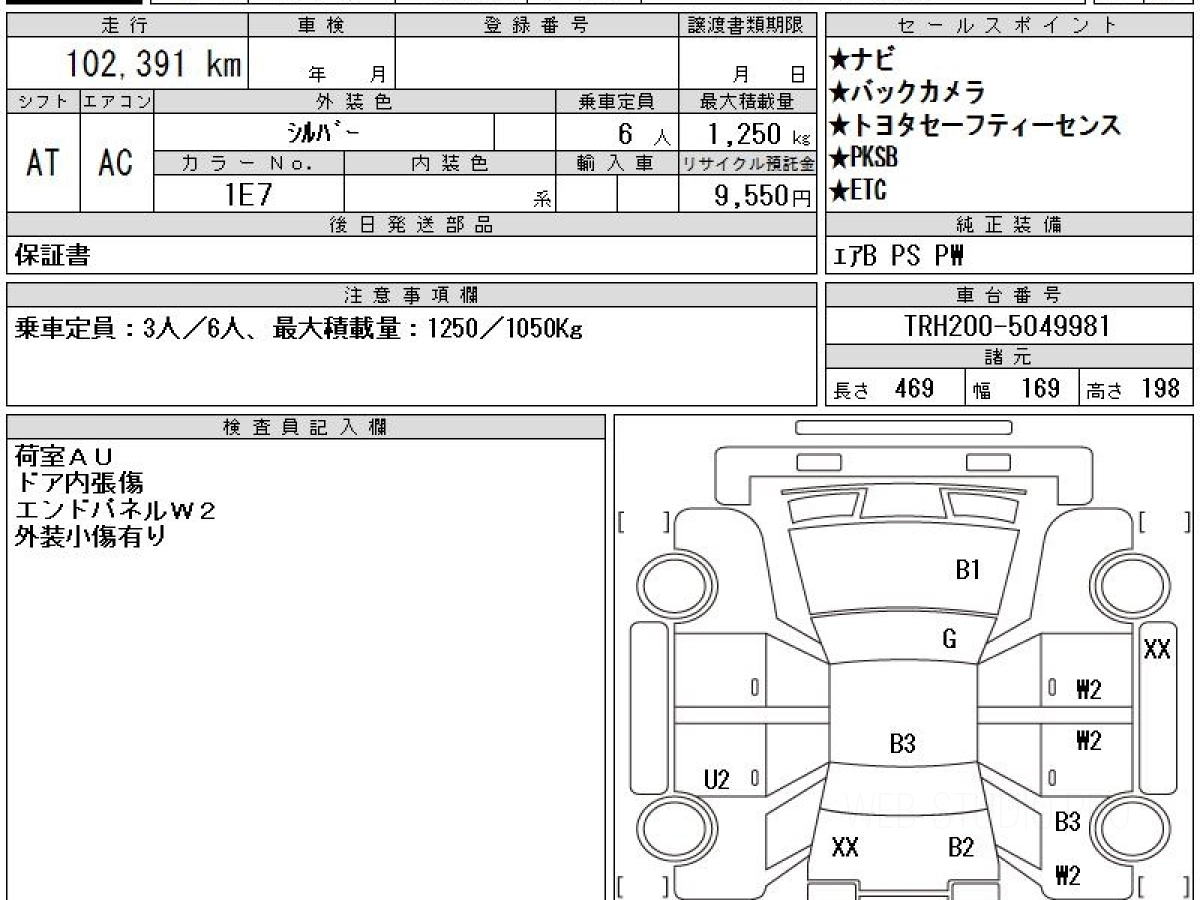Click the エンドパネルW2 inspector note
Screen dimensions: 1200x900
click(115, 510)
